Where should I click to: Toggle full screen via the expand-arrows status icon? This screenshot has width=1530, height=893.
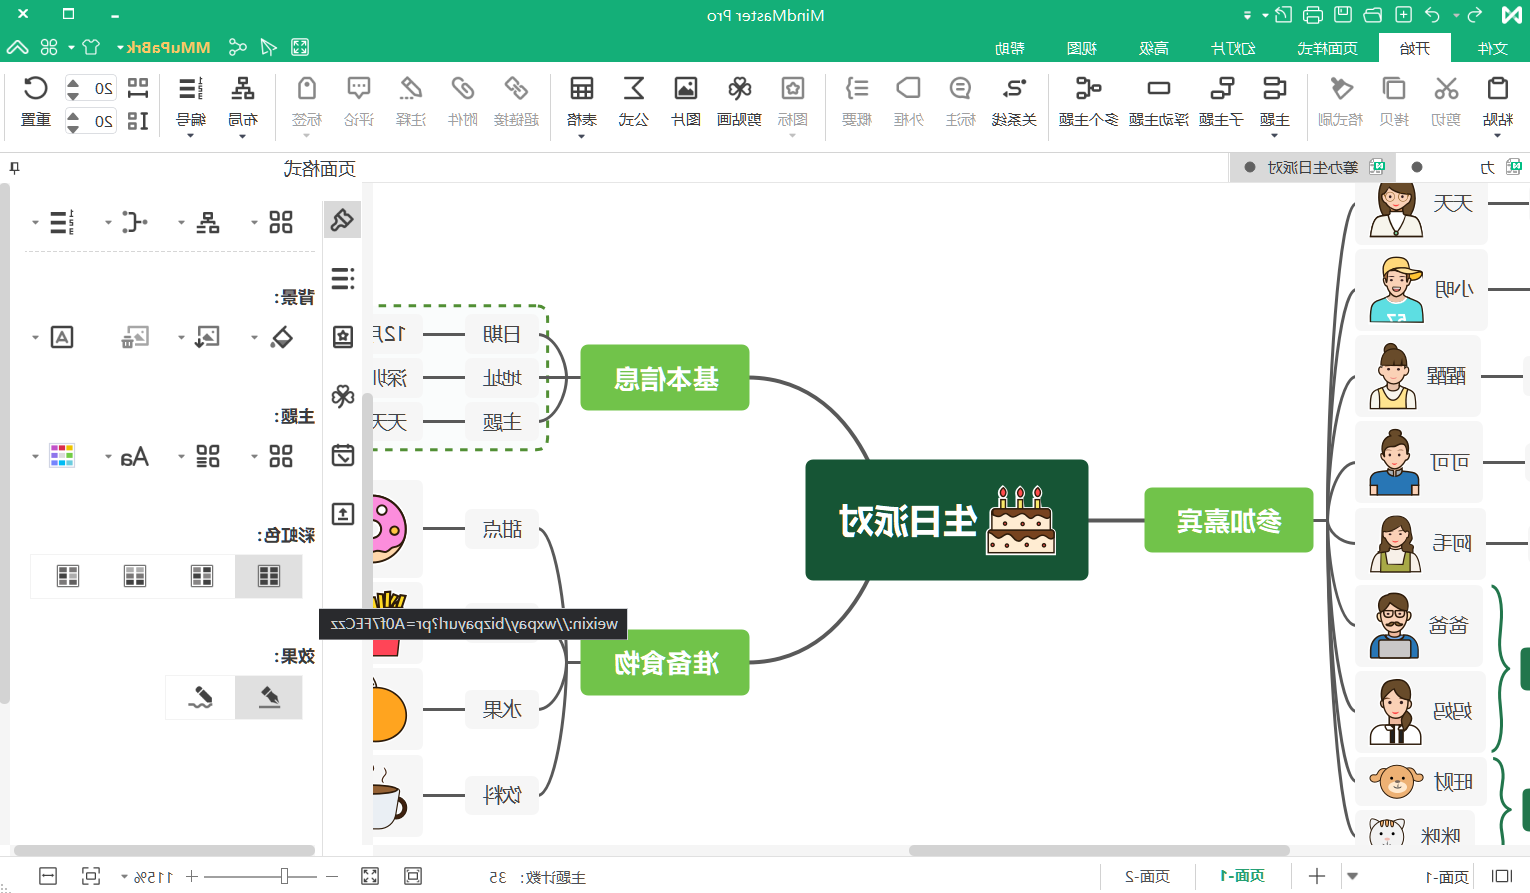click(370, 876)
